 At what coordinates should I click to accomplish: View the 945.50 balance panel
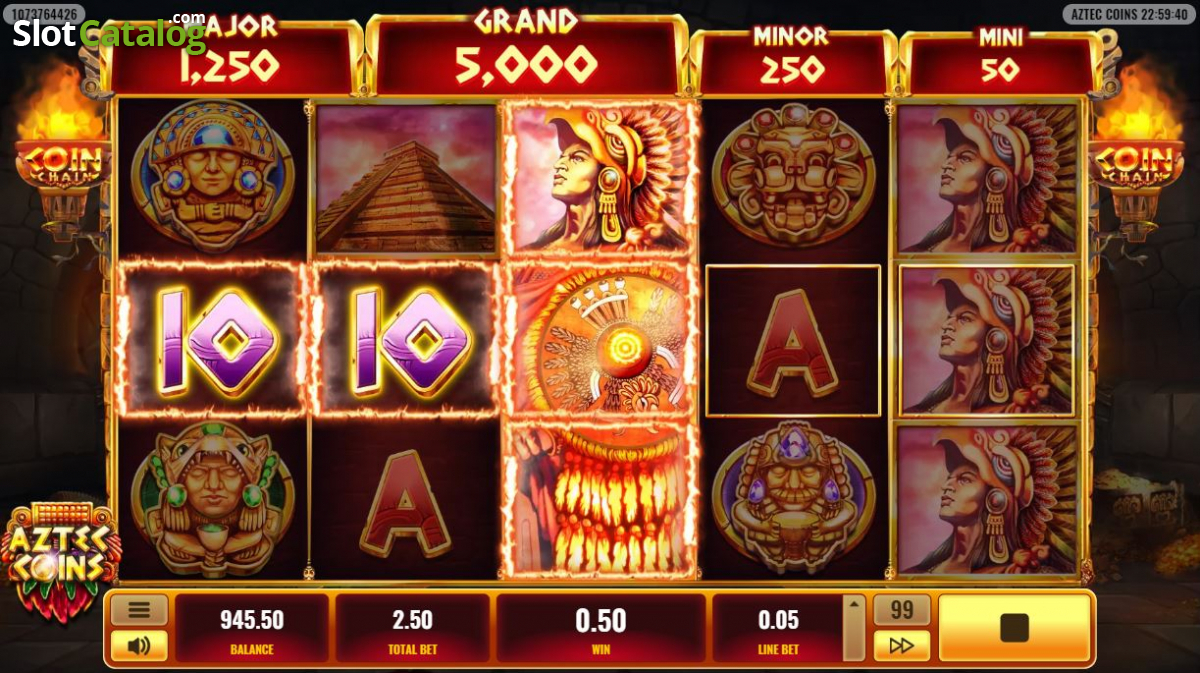pyautogui.click(x=252, y=628)
